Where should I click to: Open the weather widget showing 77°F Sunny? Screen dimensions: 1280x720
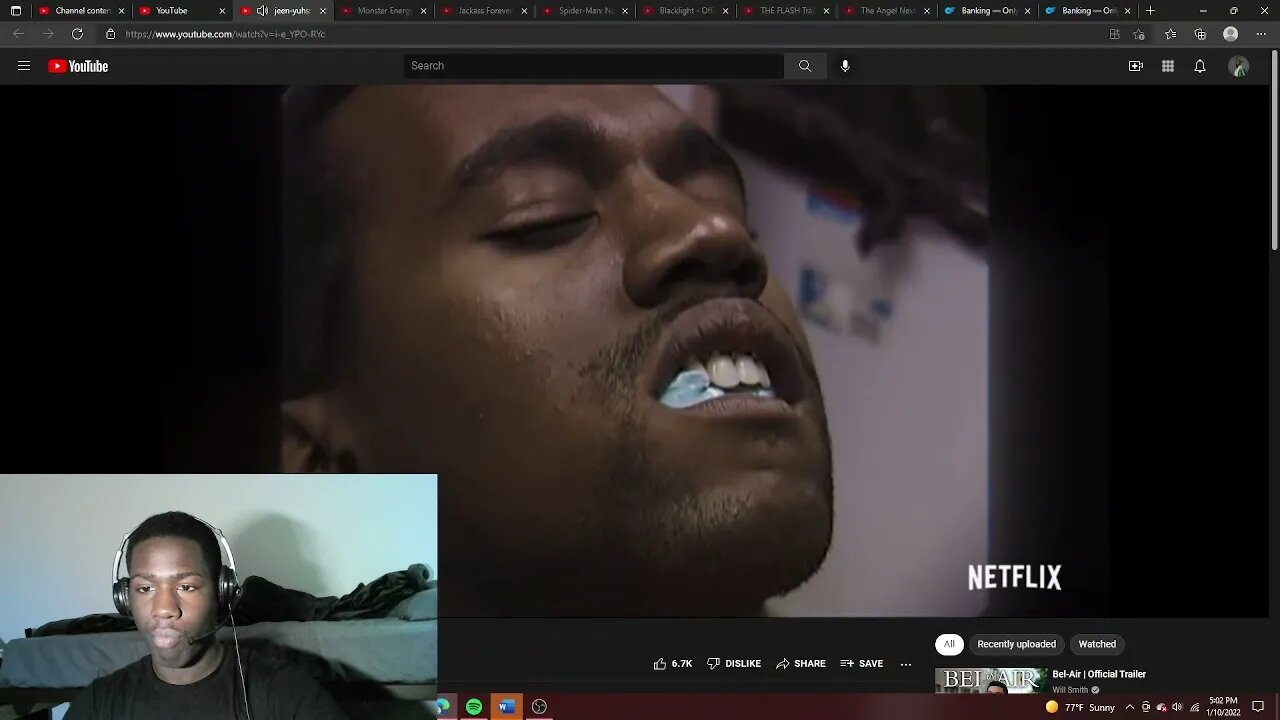coord(1080,707)
